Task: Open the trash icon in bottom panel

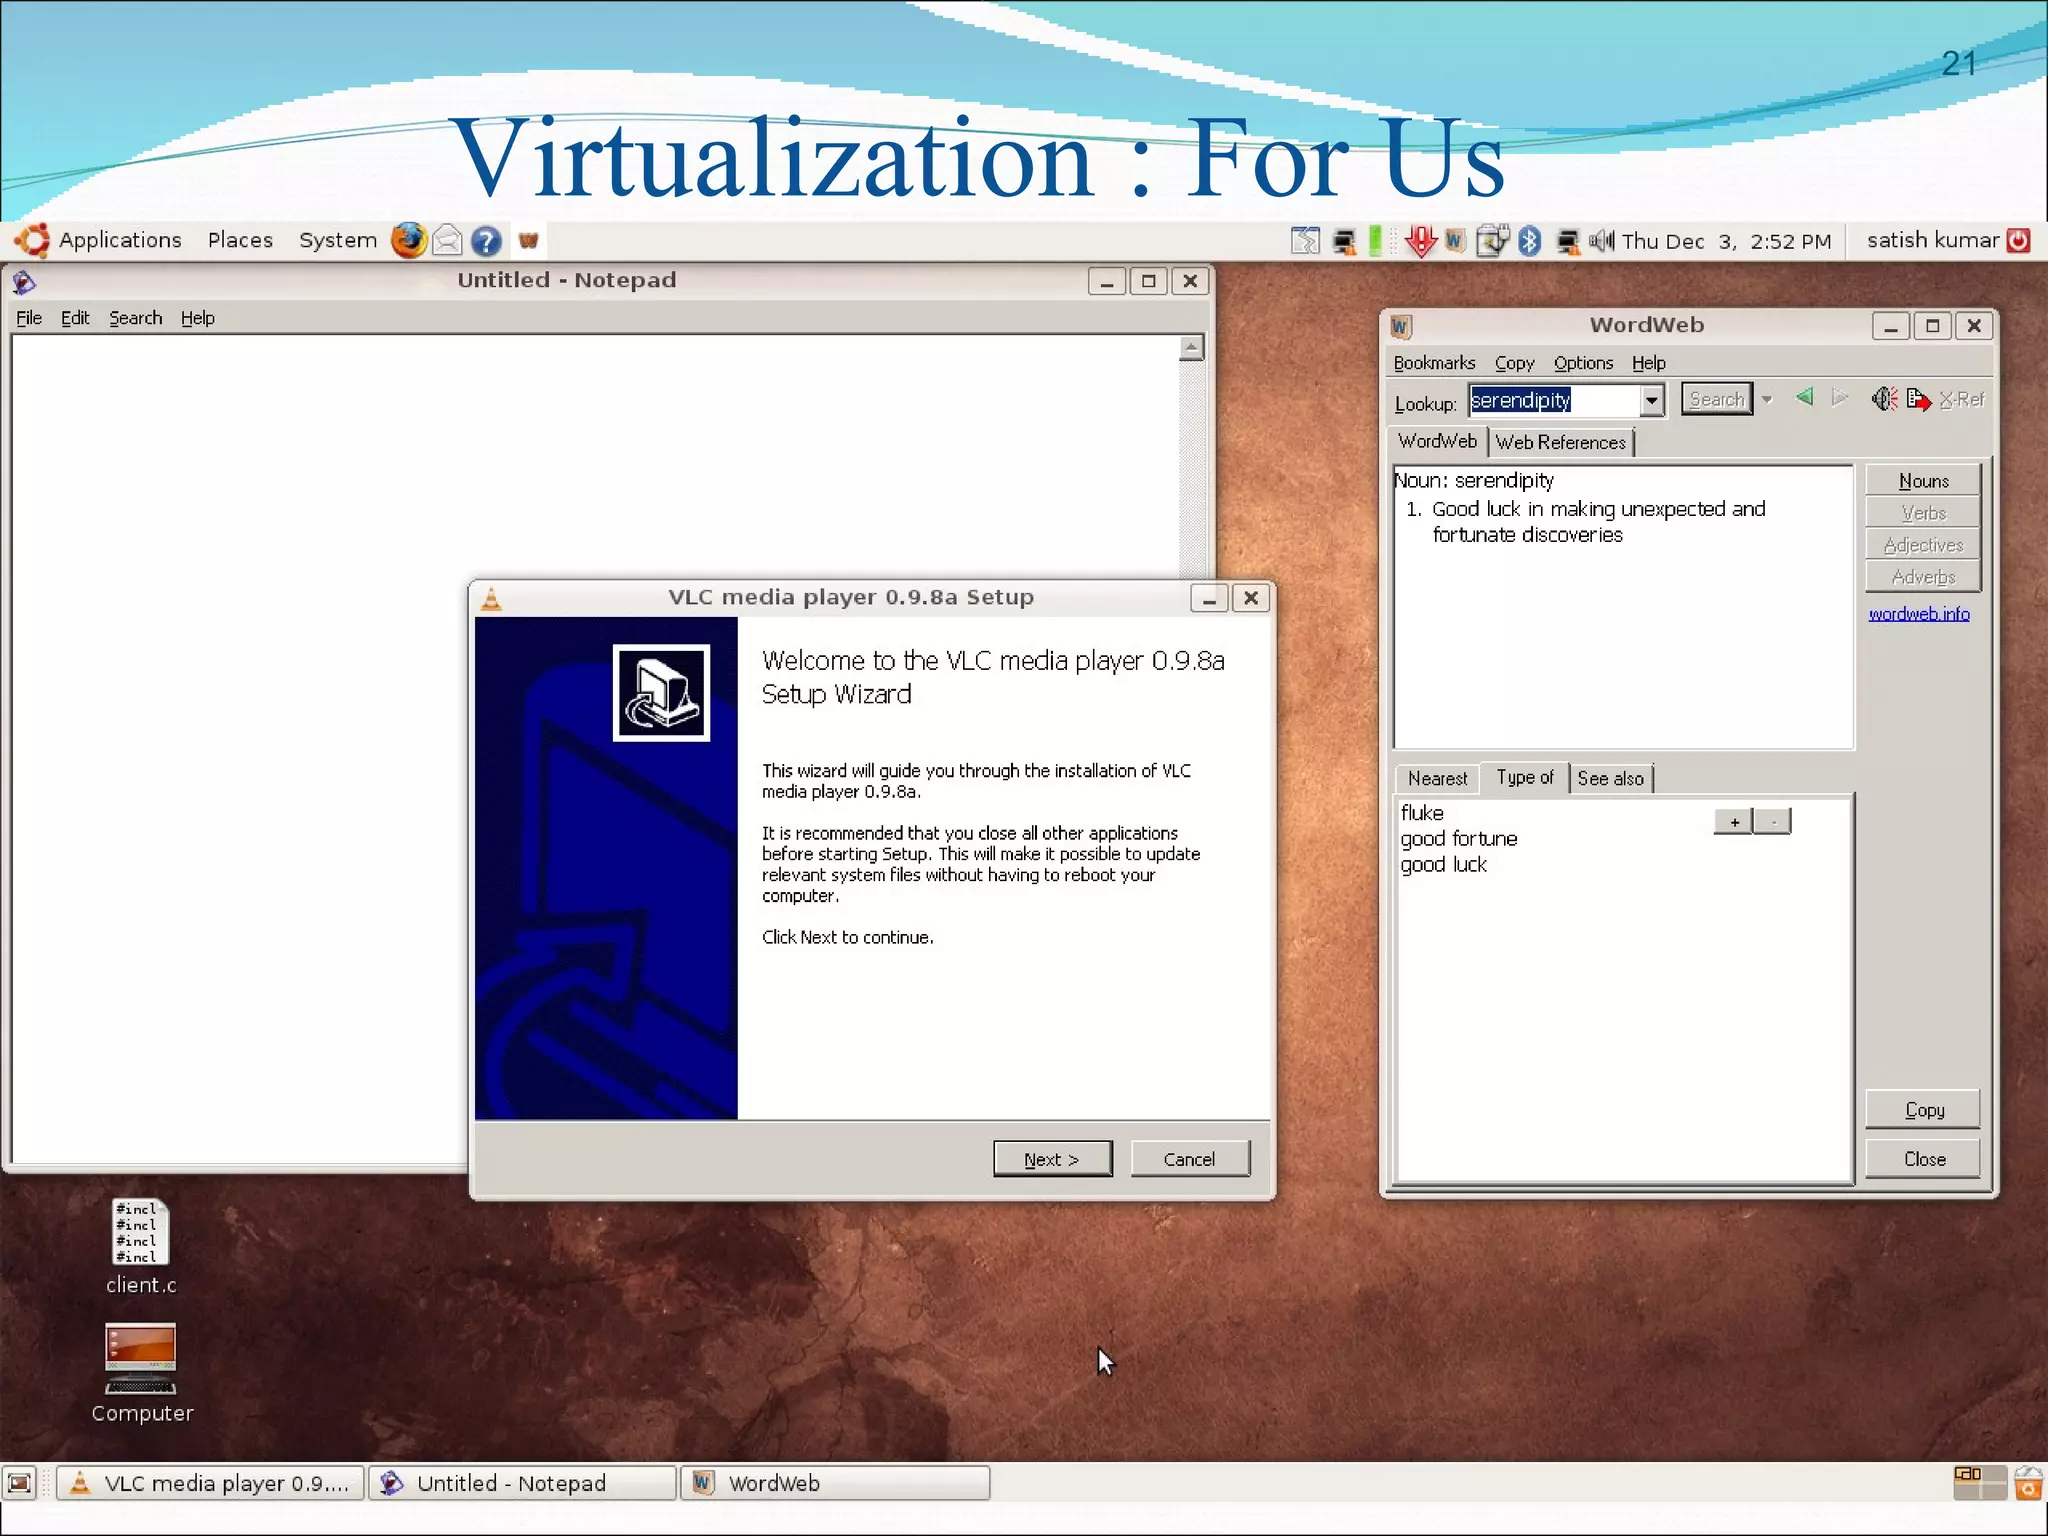Action: pos(2029,1483)
